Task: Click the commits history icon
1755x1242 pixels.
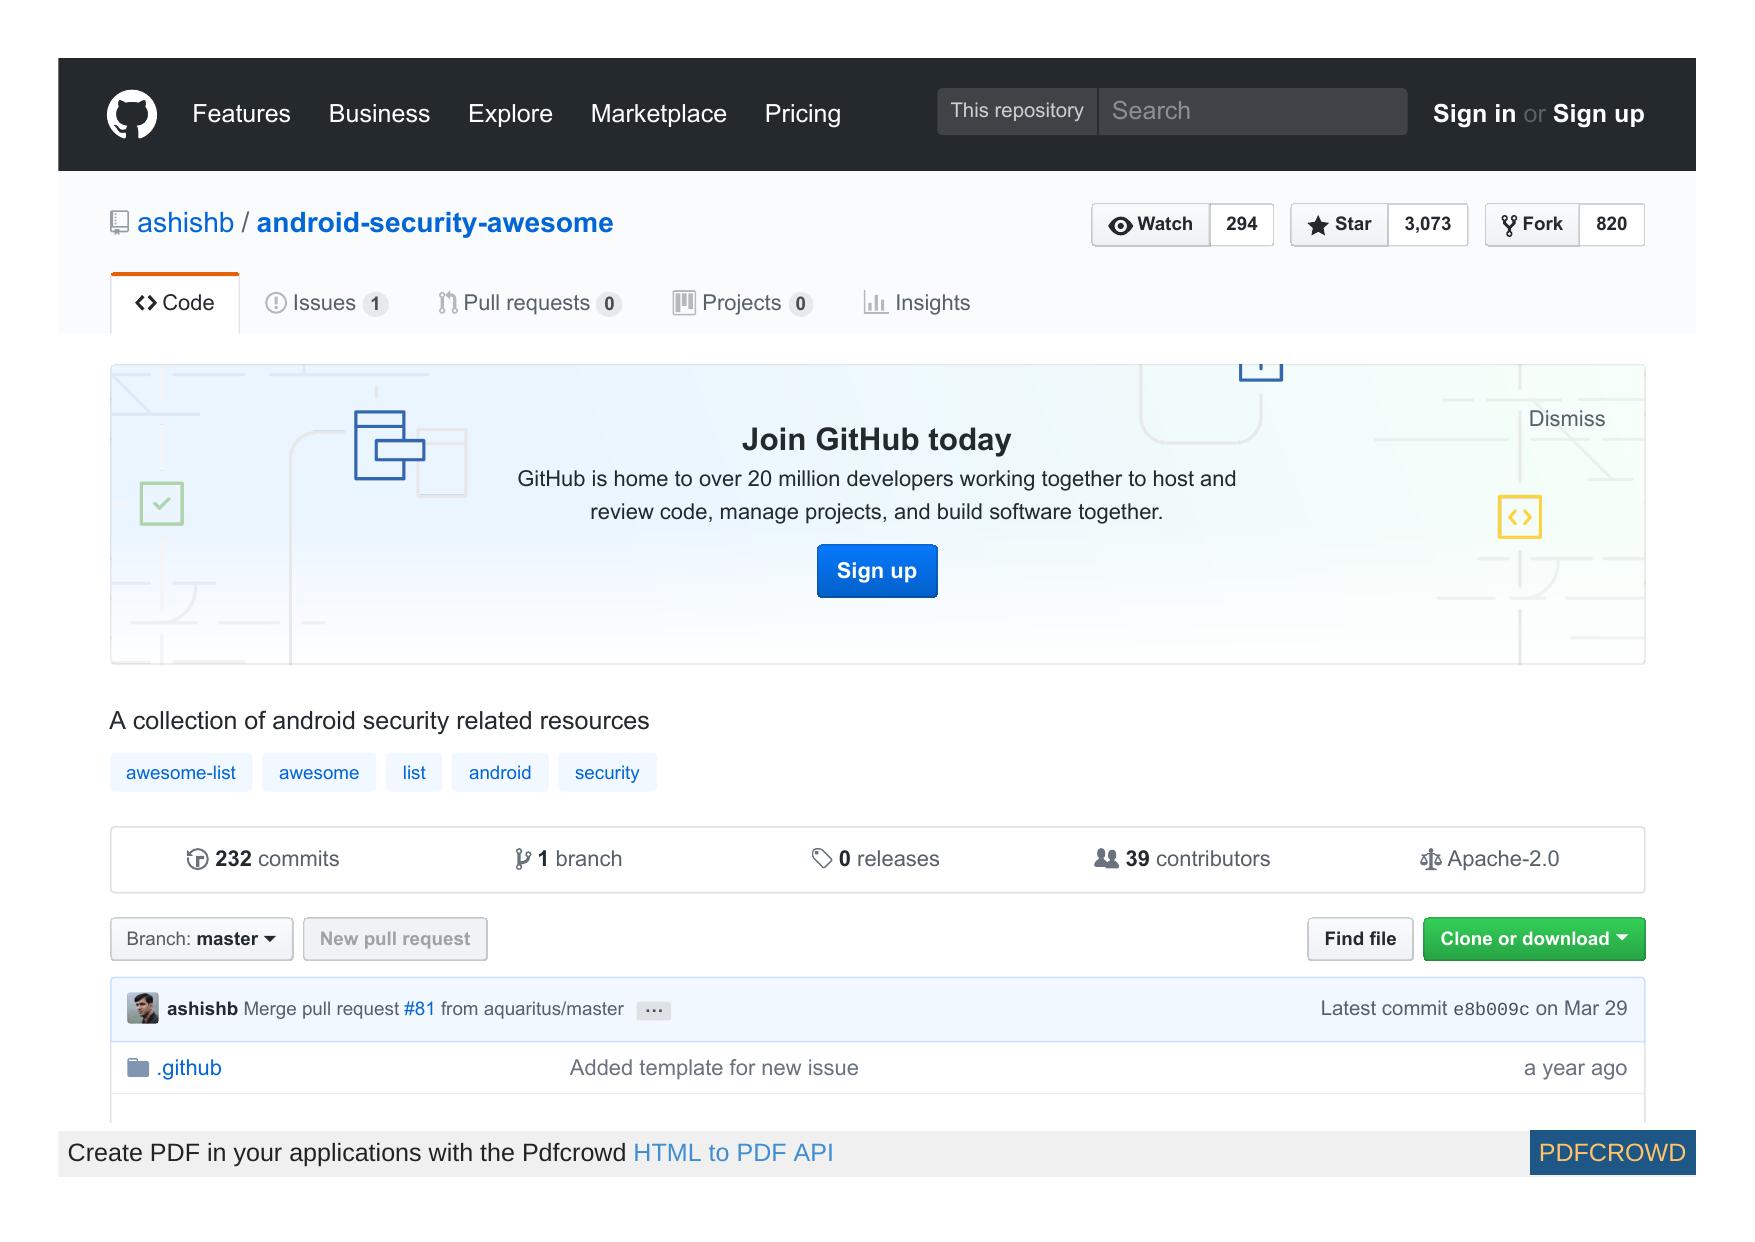Action: point(198,858)
